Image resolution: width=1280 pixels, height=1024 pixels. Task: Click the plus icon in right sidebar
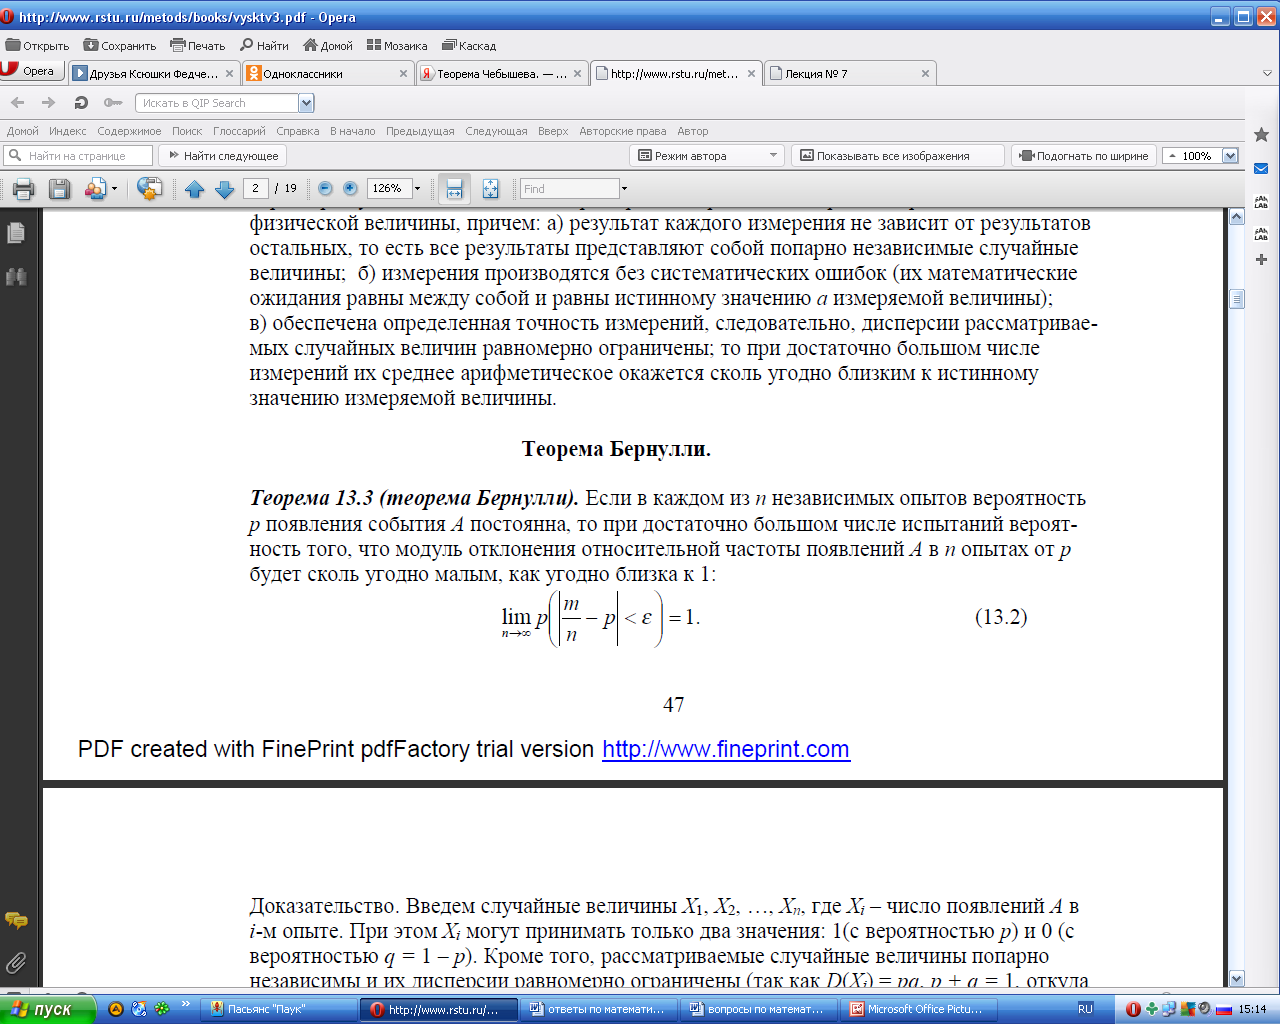[x=1261, y=260]
